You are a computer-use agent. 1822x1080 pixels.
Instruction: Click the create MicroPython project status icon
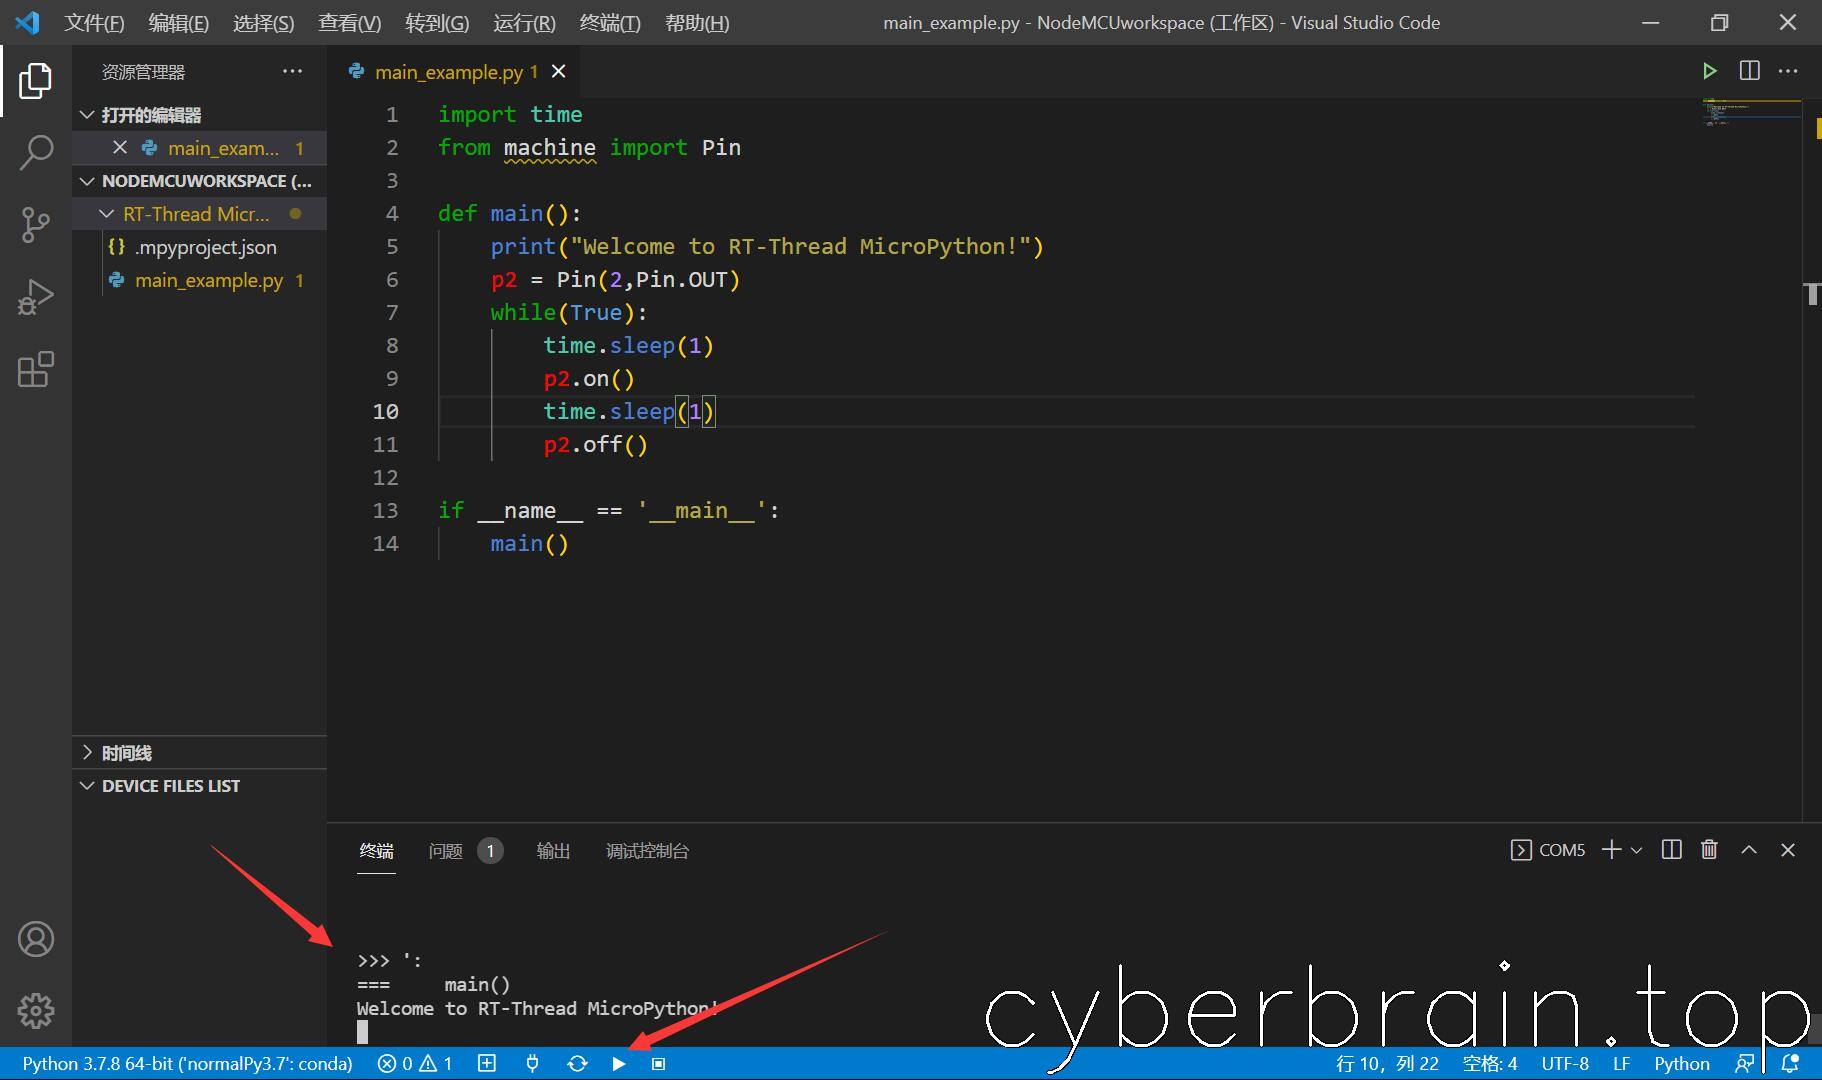coord(487,1063)
